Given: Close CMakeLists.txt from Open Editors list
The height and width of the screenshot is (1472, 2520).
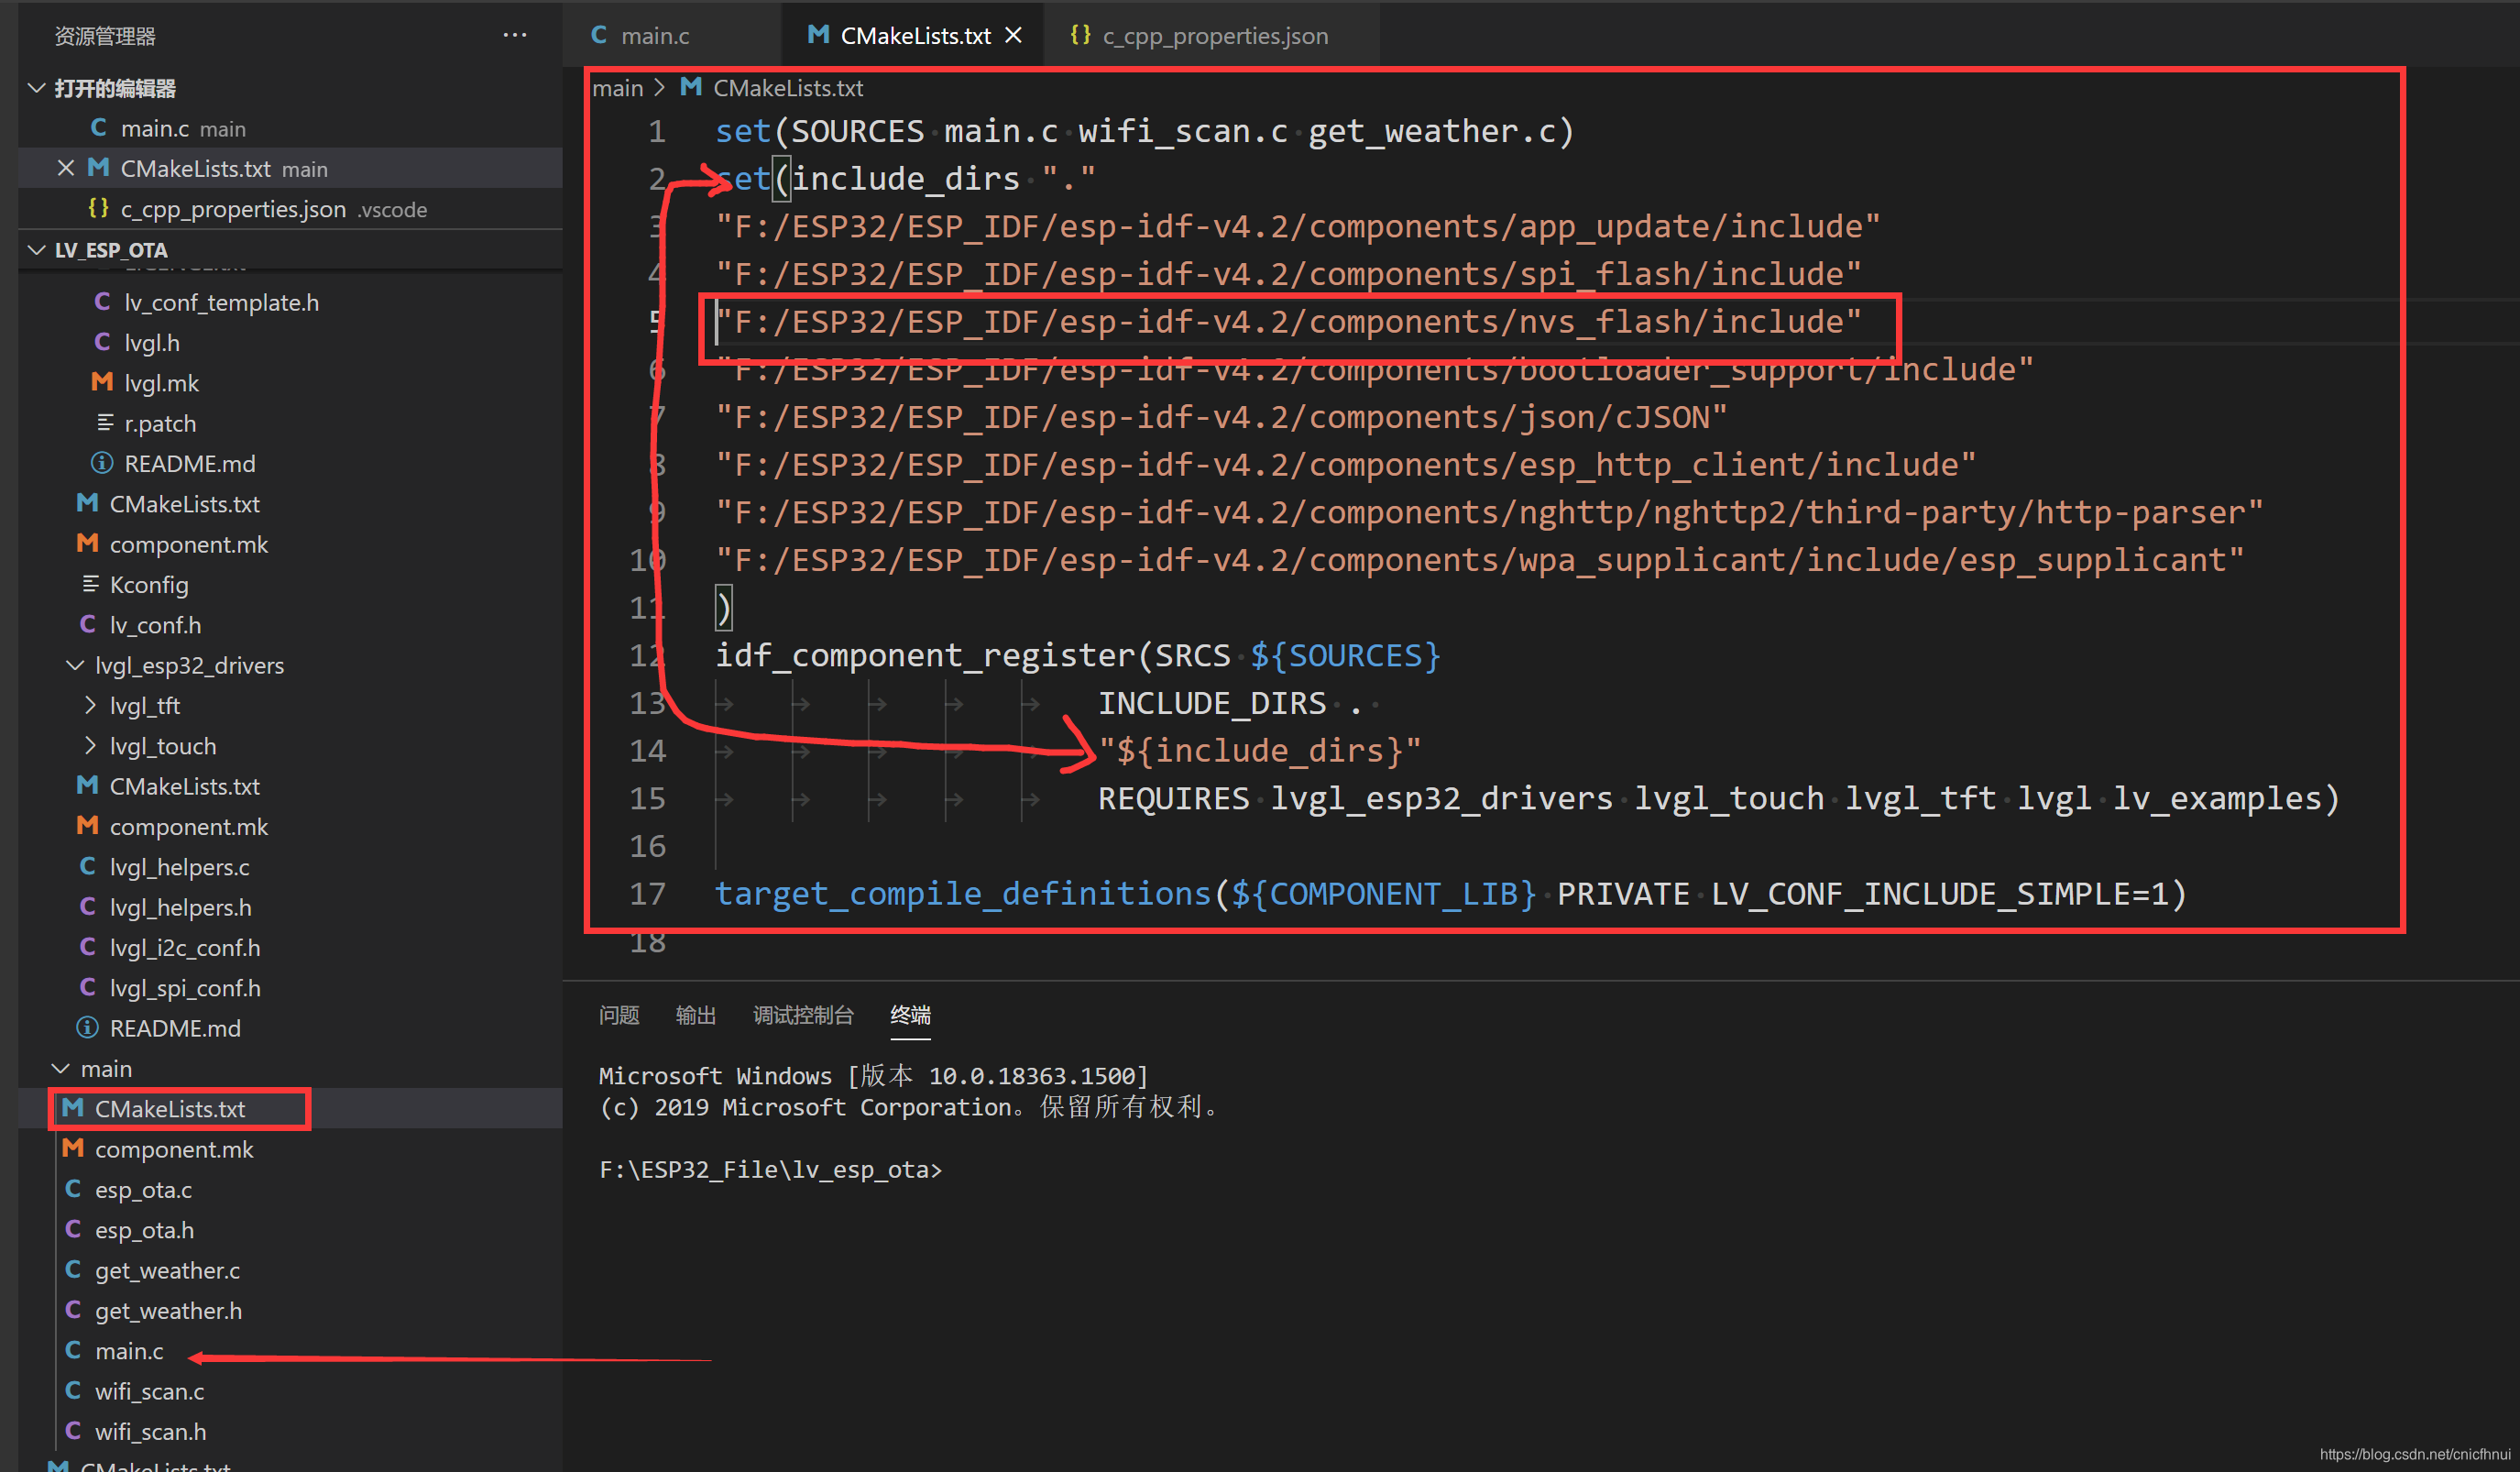Looking at the screenshot, I should 65,167.
